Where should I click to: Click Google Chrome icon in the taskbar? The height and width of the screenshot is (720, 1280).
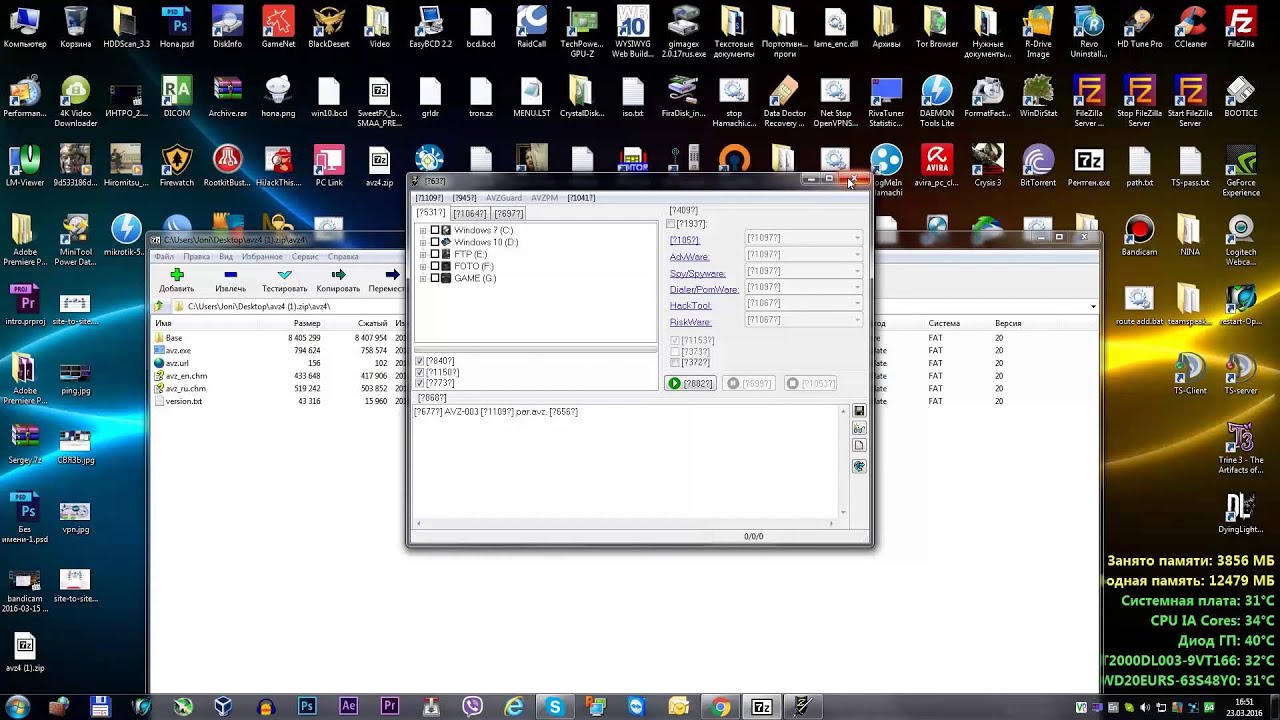(x=720, y=706)
